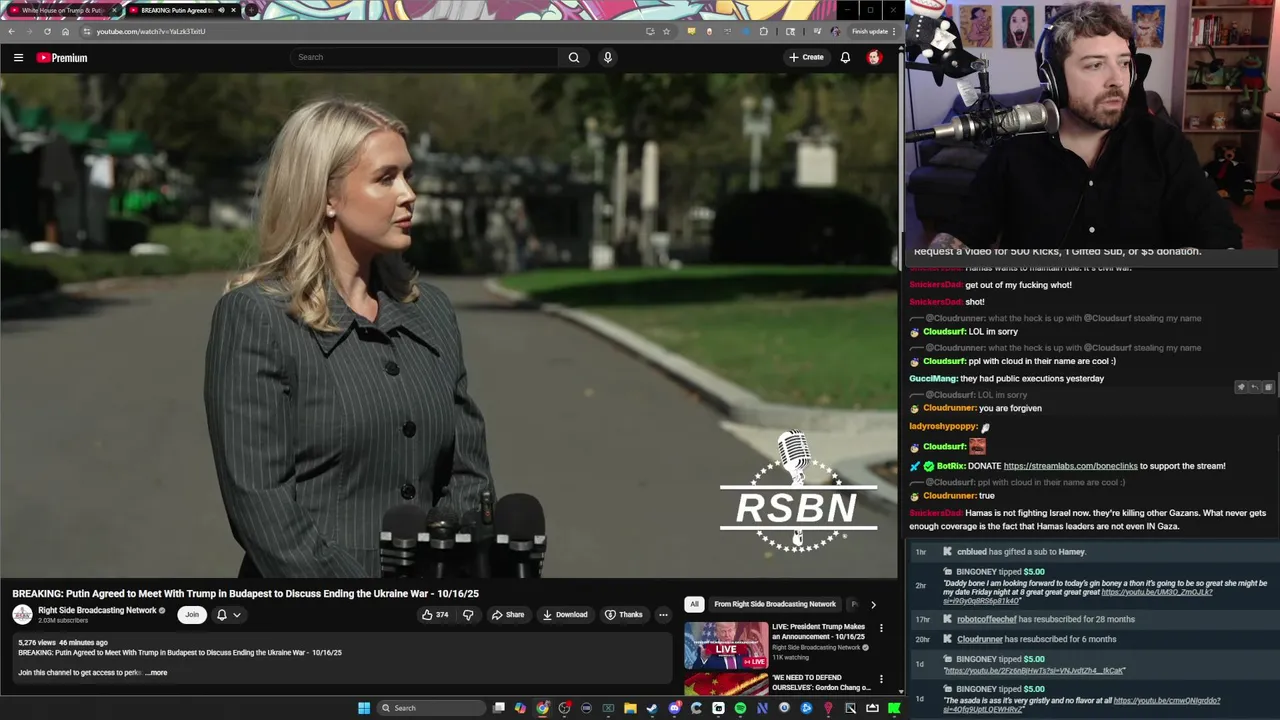1280x720 pixels.
Task: Open Spotify from the taskbar
Action: tap(740, 708)
